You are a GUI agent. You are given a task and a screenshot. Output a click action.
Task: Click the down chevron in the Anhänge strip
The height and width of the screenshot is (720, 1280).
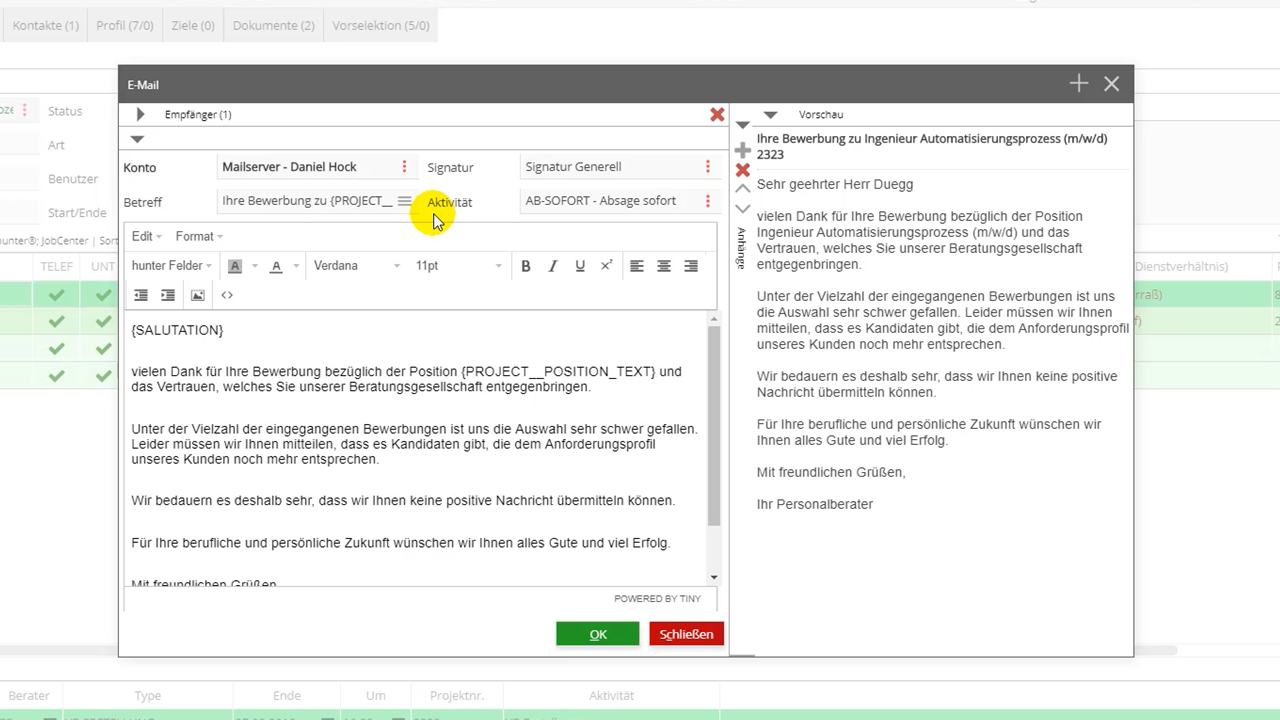[742, 209]
